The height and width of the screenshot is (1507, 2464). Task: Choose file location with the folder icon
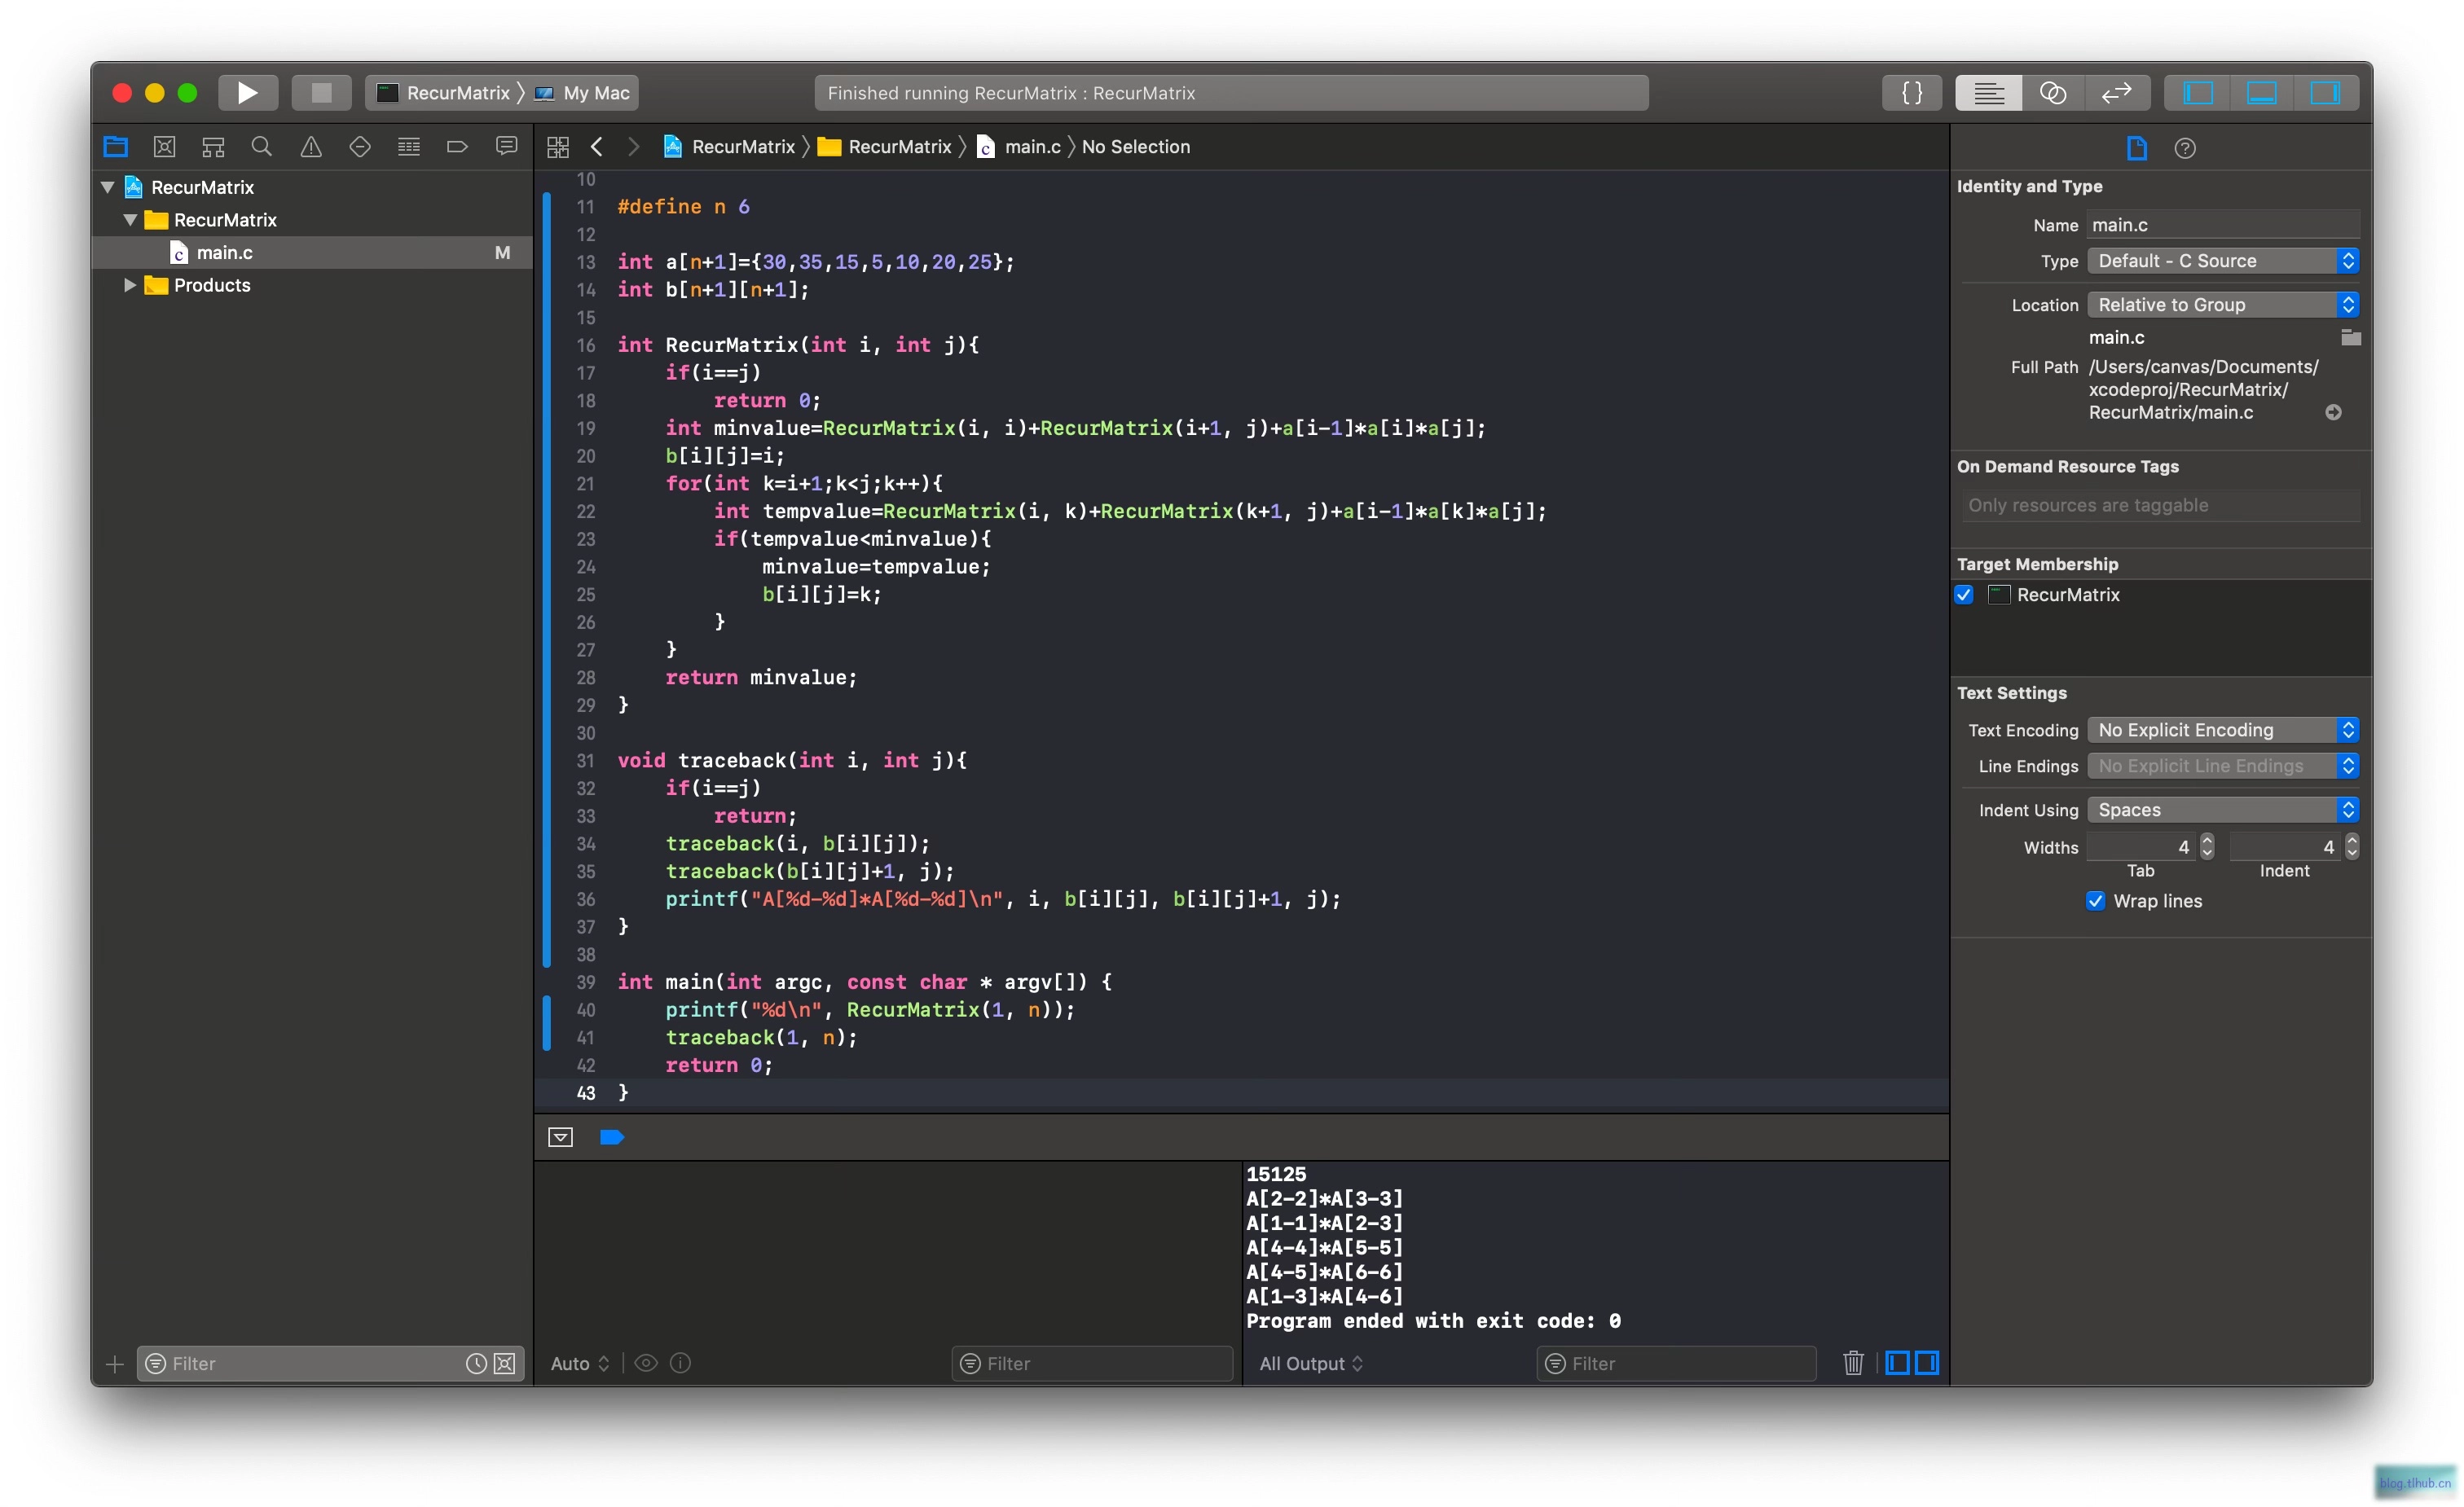coord(2351,338)
